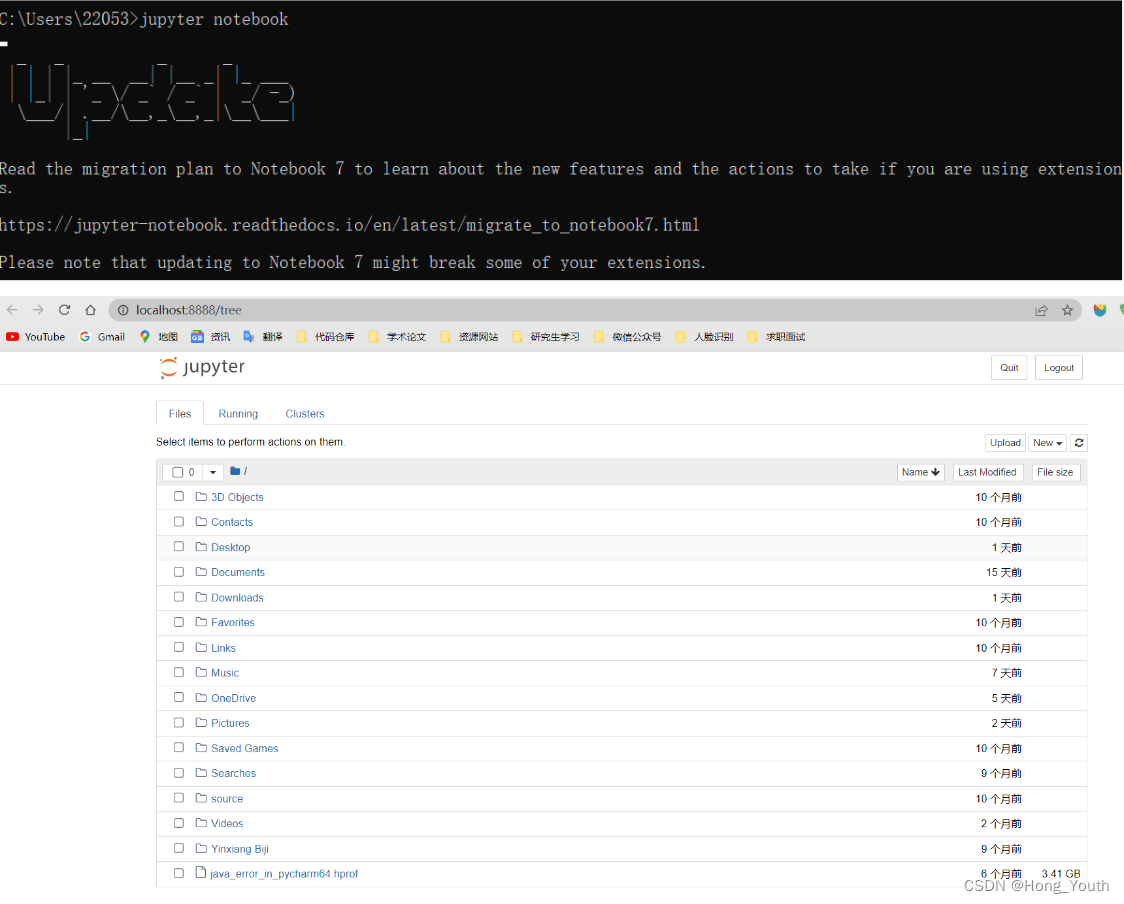
Task: Check the Contacts folder checkbox
Action: [x=179, y=521]
